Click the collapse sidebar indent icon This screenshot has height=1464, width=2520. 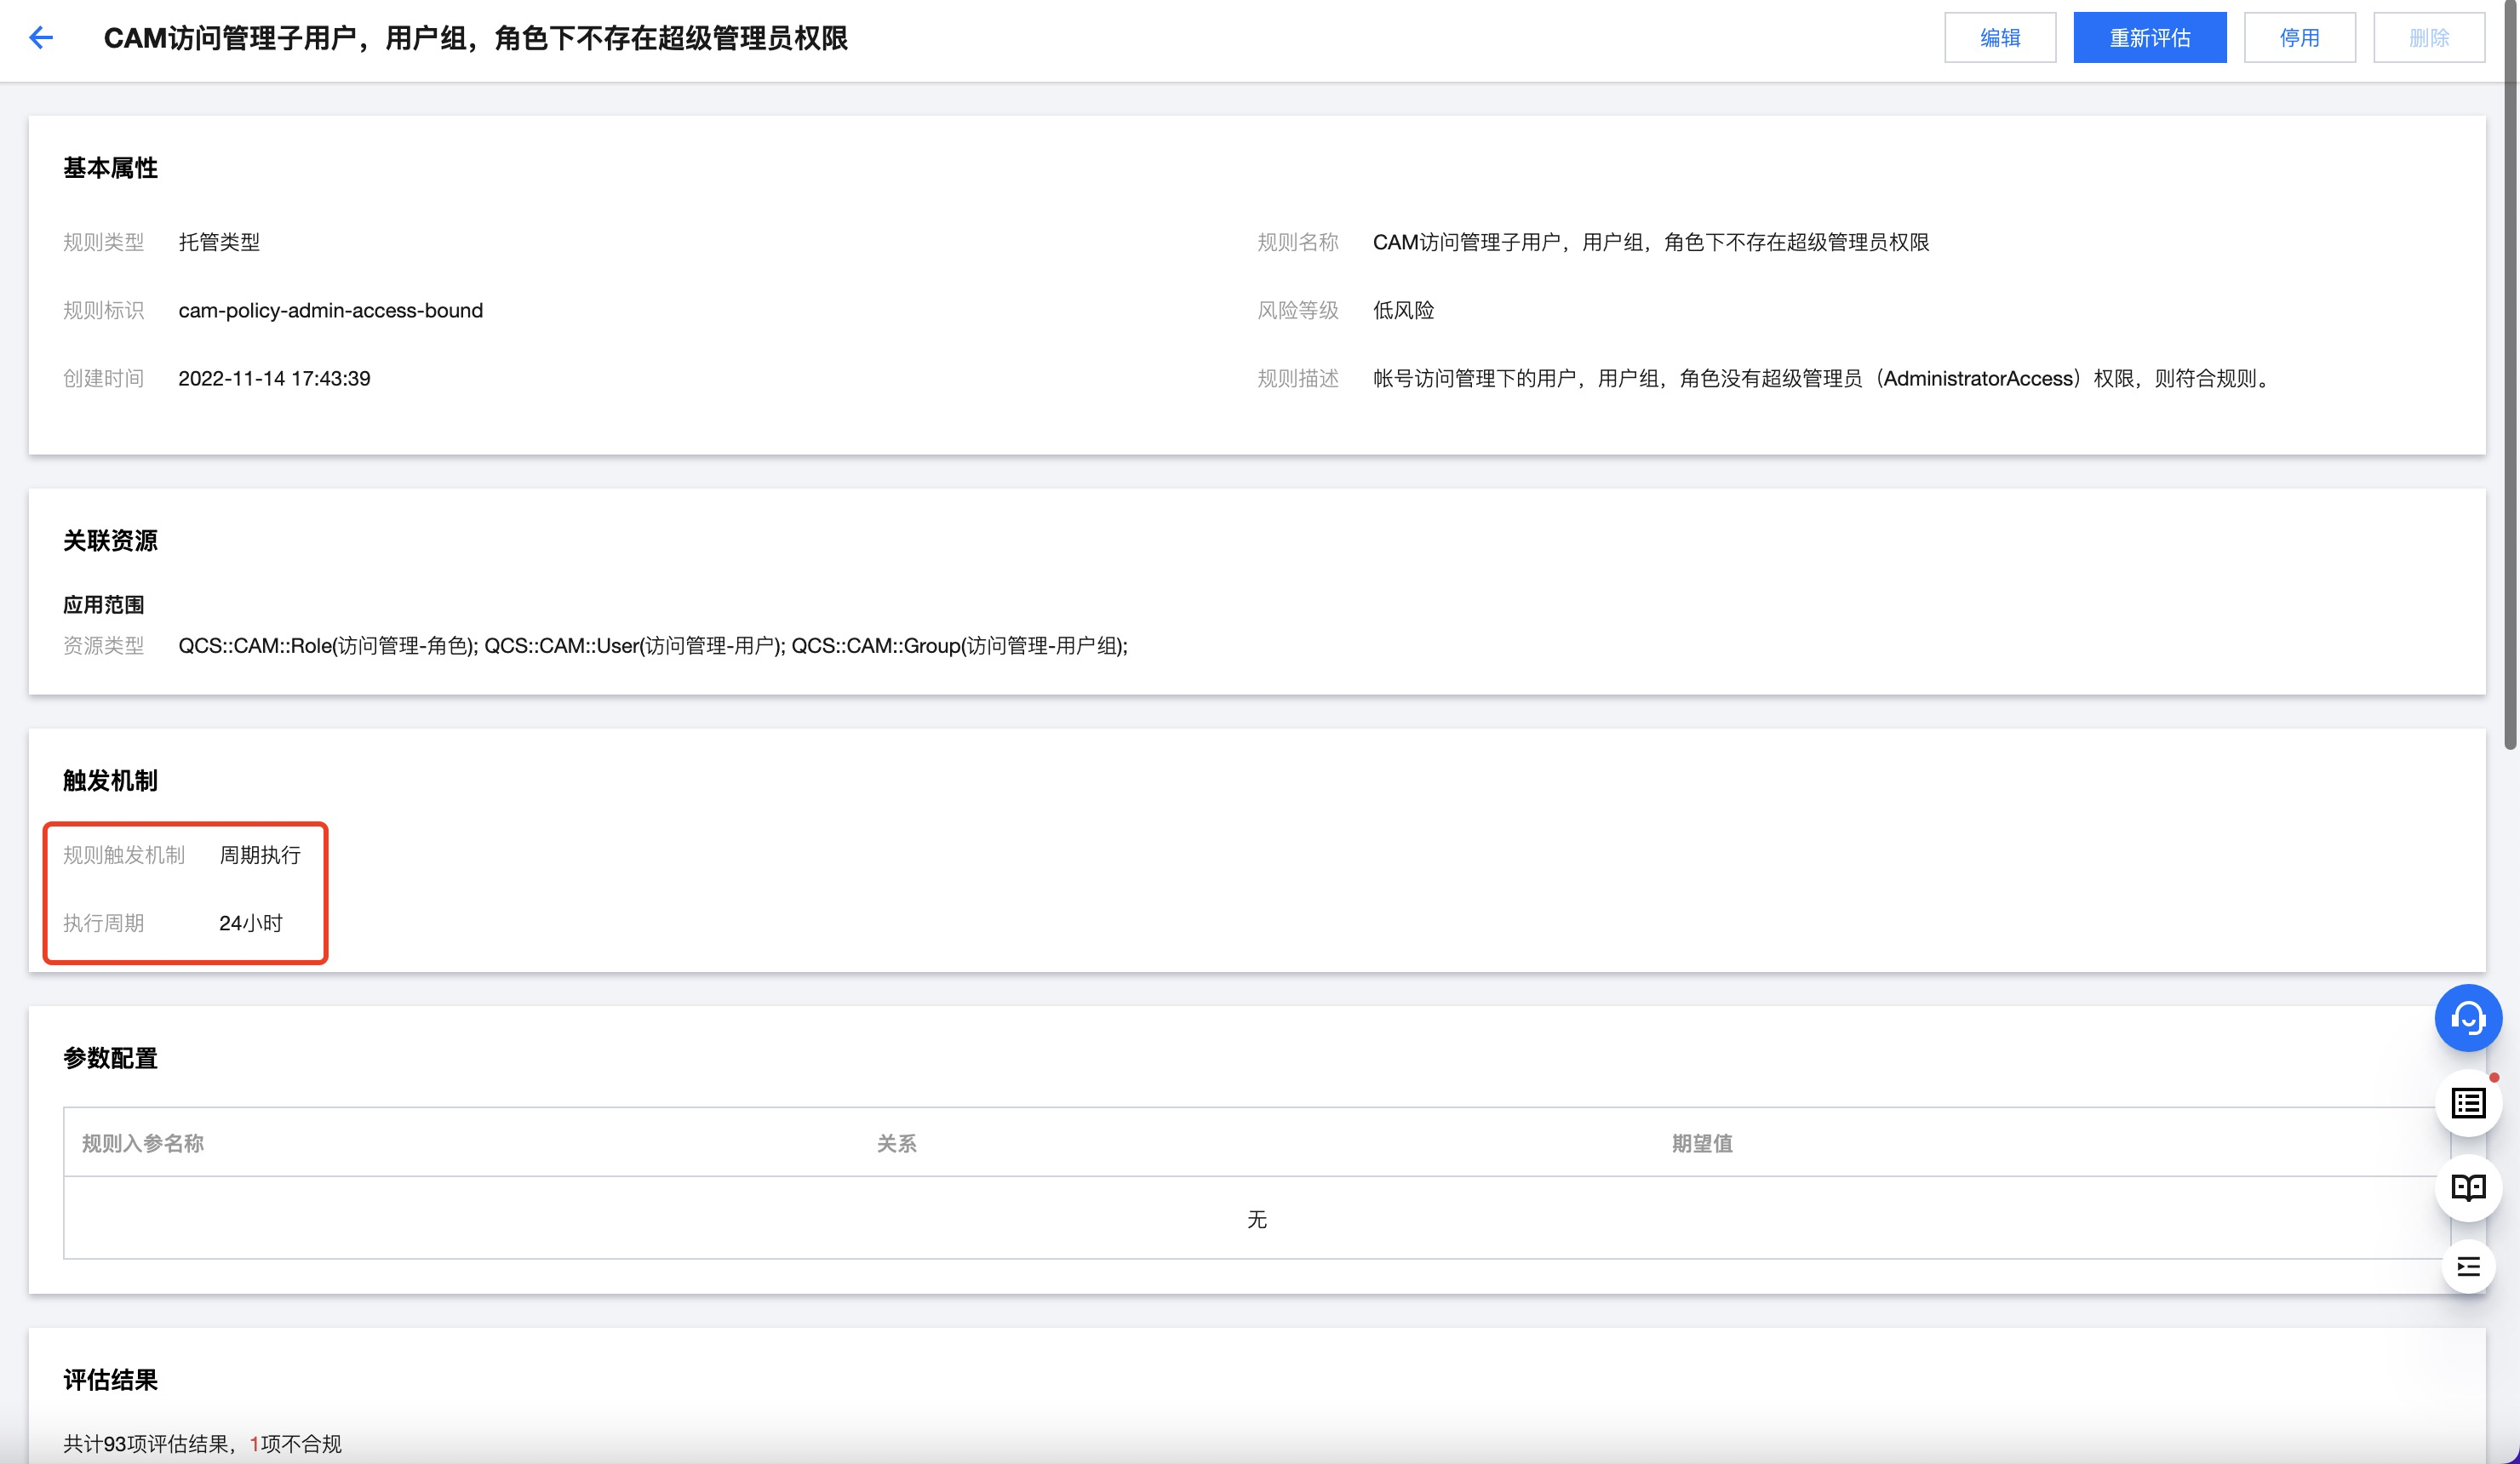tap(2467, 1267)
